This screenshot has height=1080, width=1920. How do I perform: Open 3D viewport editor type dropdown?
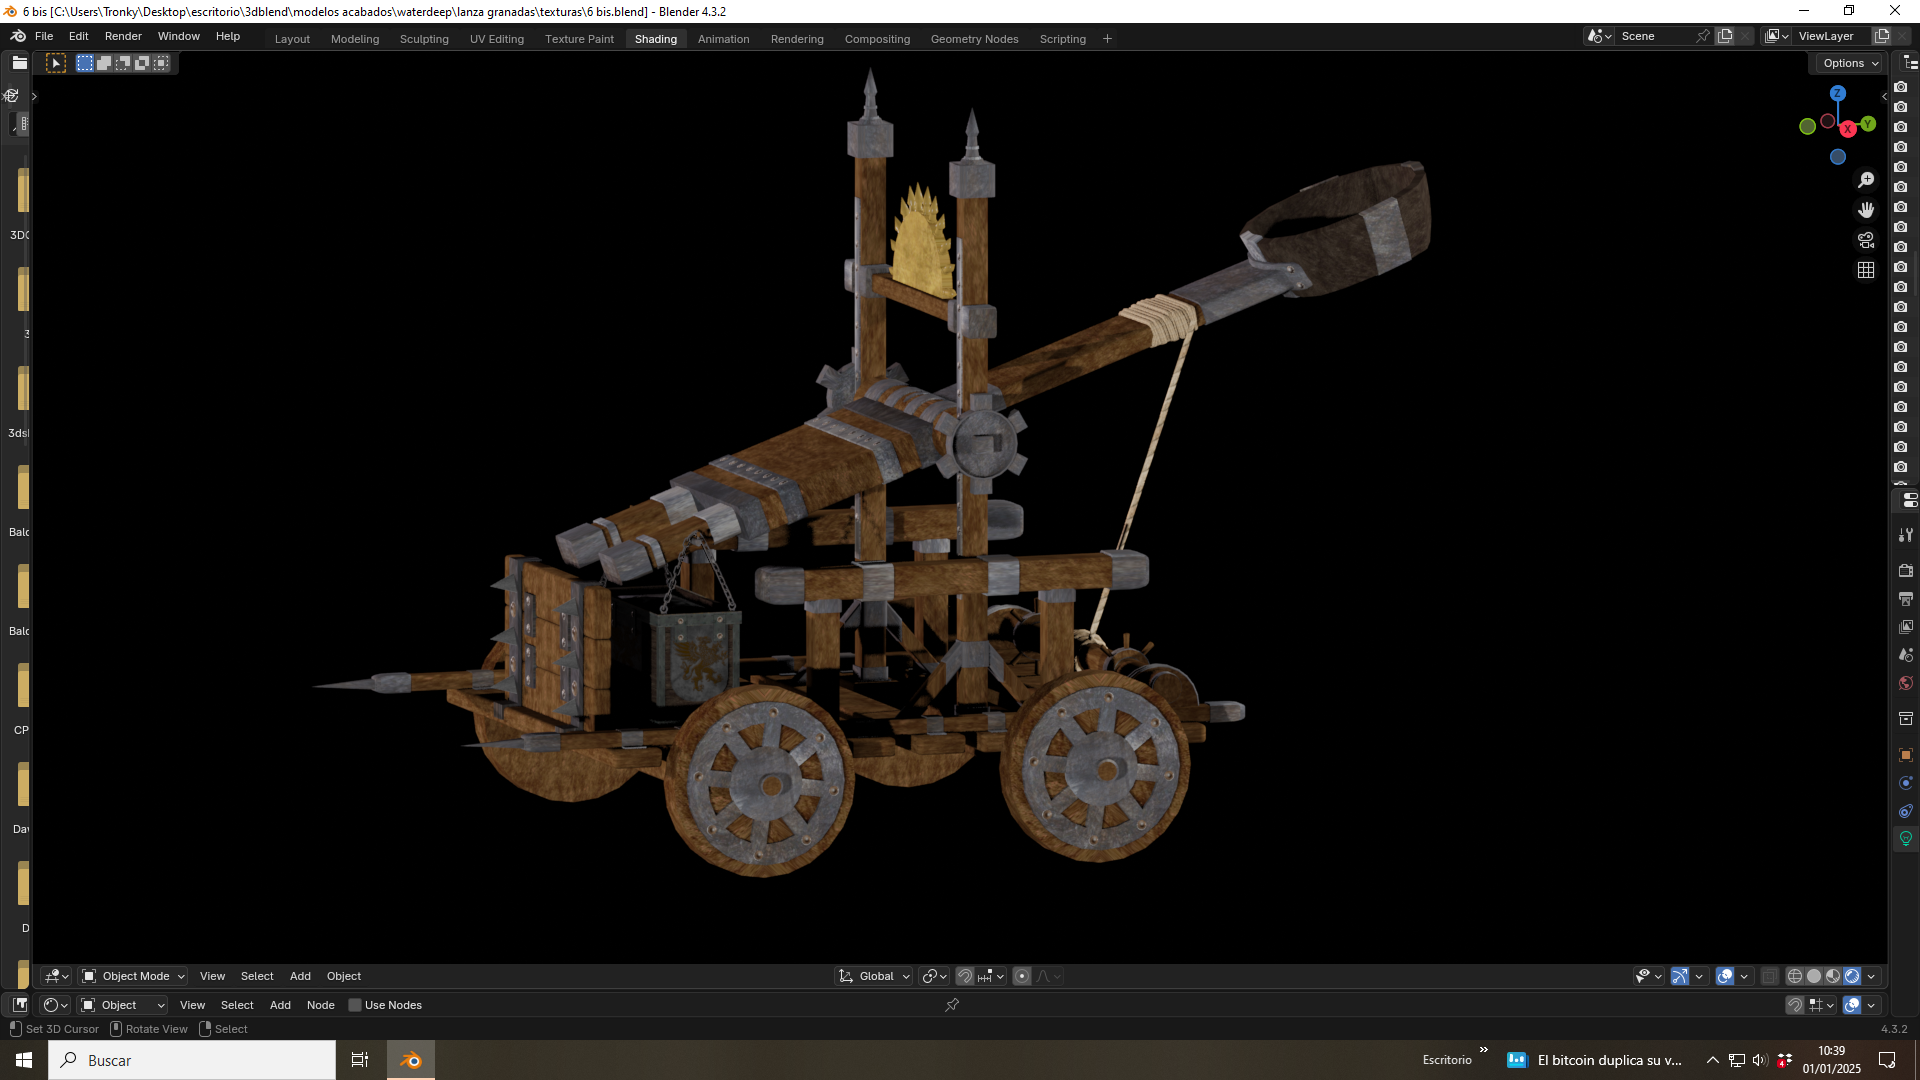click(x=56, y=976)
